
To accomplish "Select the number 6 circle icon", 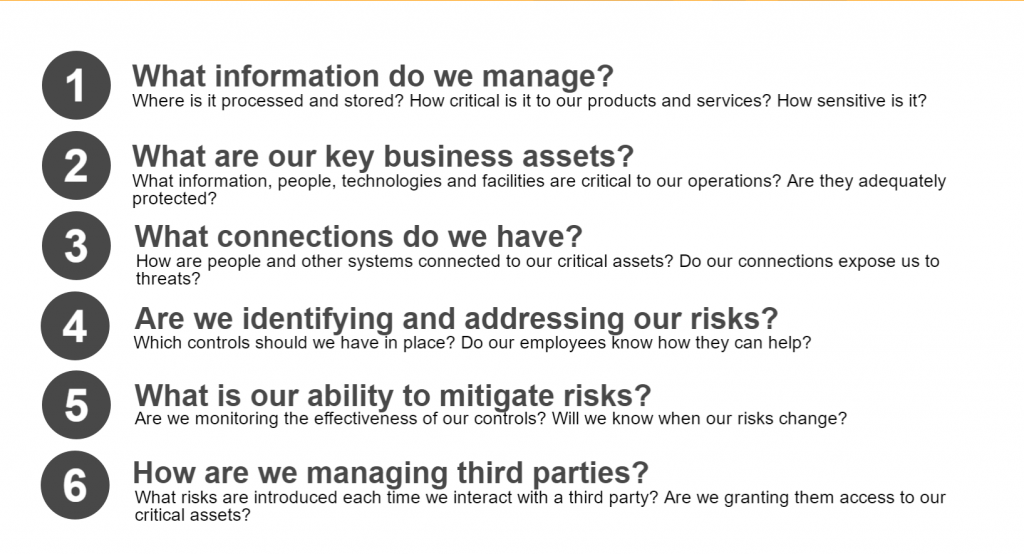I will tap(76, 485).
